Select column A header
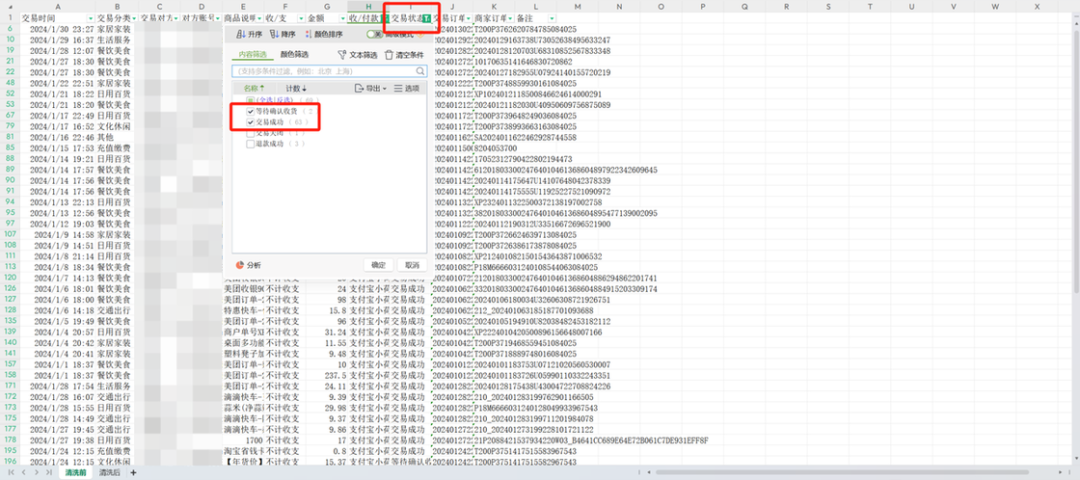Viewport: 1080px width, 480px height. [59, 6]
